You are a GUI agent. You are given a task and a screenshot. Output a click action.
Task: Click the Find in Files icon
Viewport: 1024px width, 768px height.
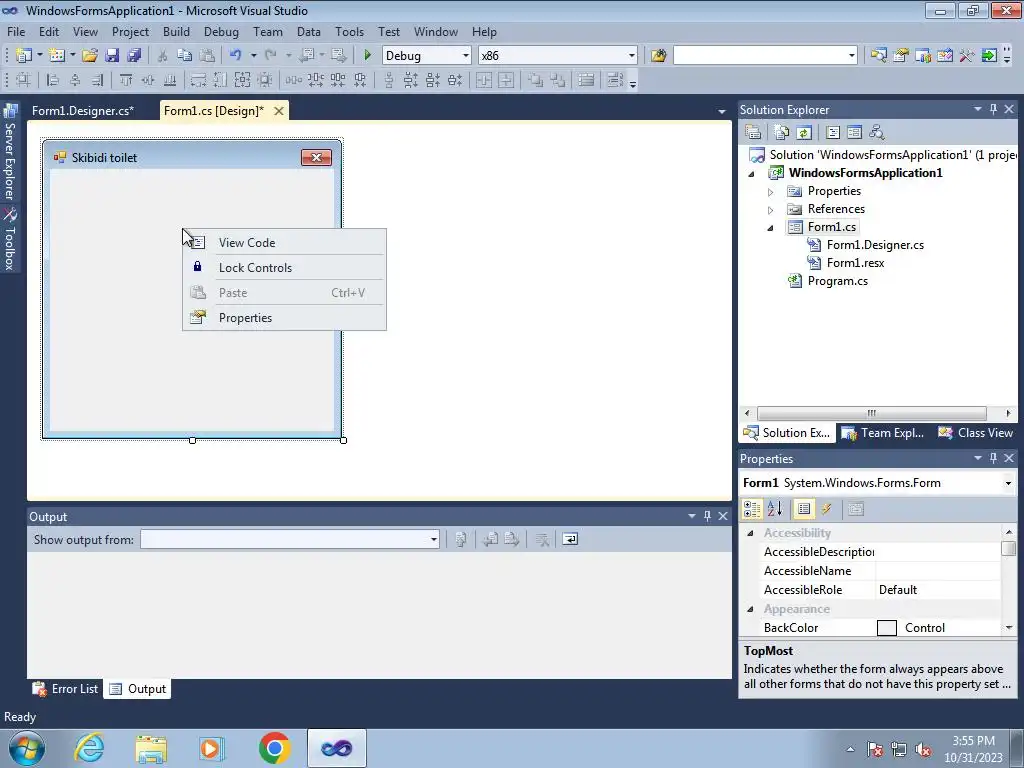pyautogui.click(x=658, y=56)
